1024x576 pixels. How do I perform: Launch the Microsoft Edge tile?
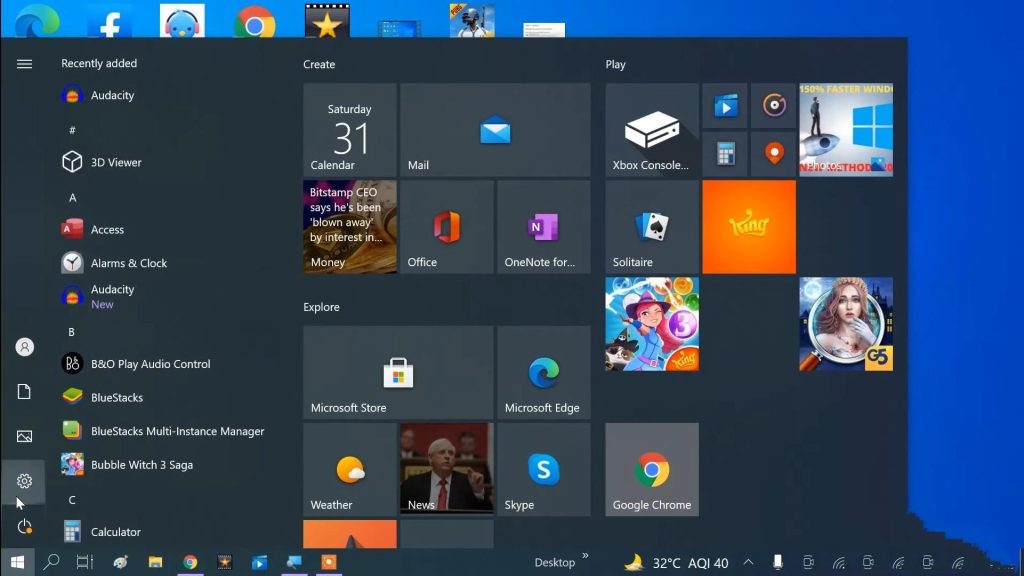543,372
